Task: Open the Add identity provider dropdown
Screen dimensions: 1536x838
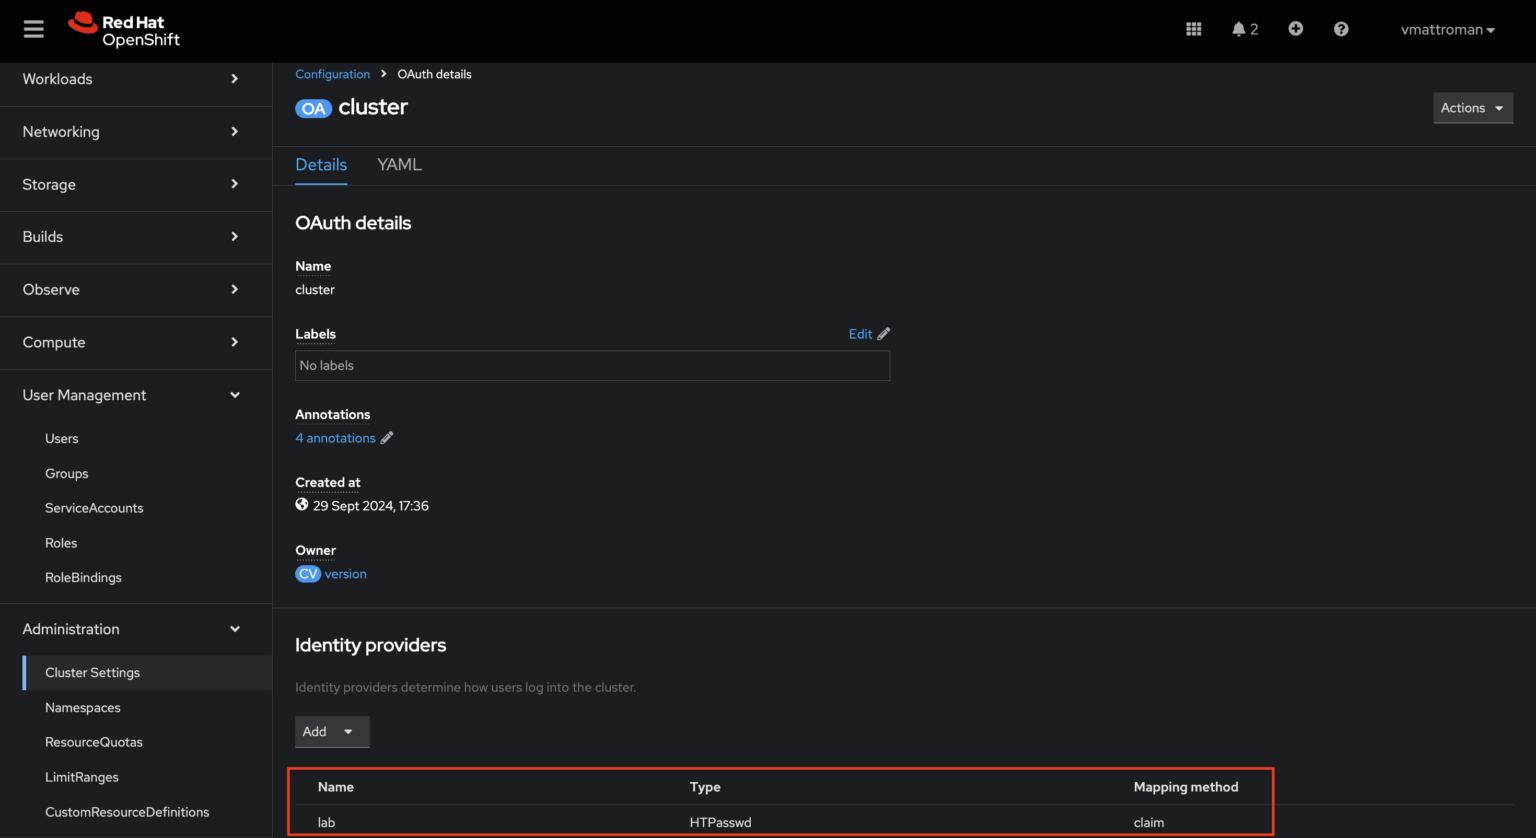Action: pos(332,731)
